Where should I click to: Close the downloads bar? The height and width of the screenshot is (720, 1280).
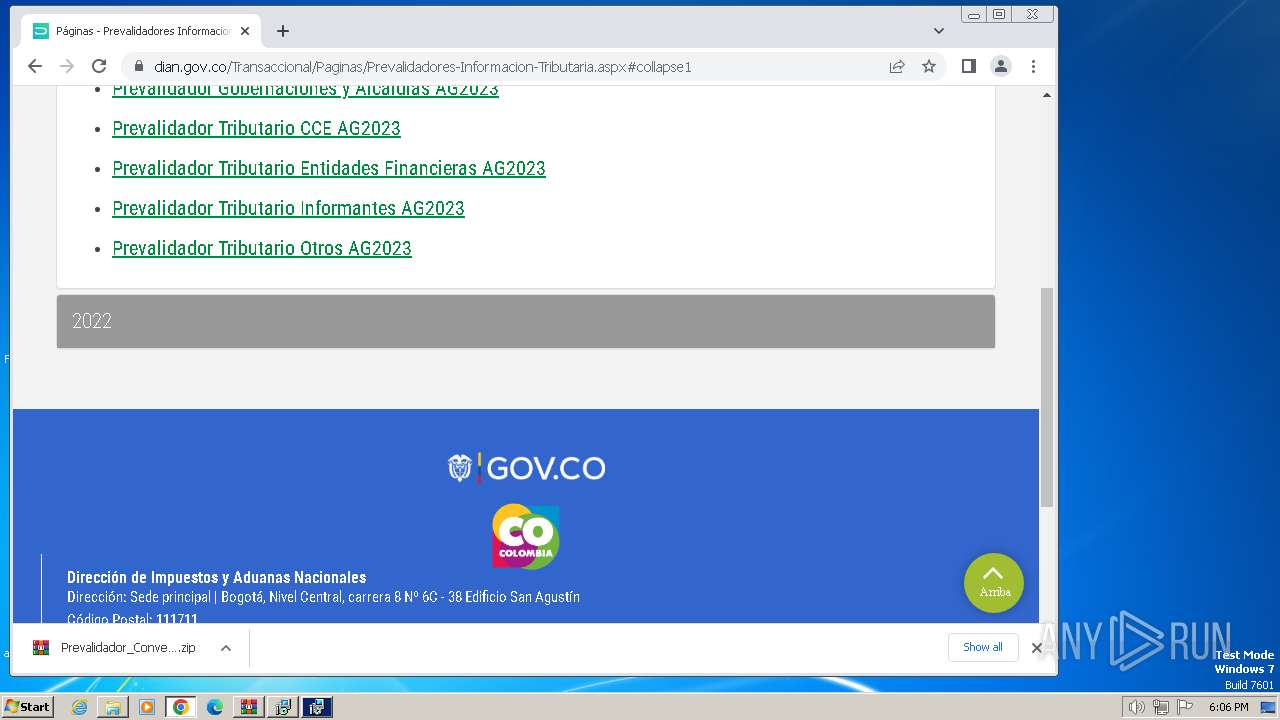1037,648
